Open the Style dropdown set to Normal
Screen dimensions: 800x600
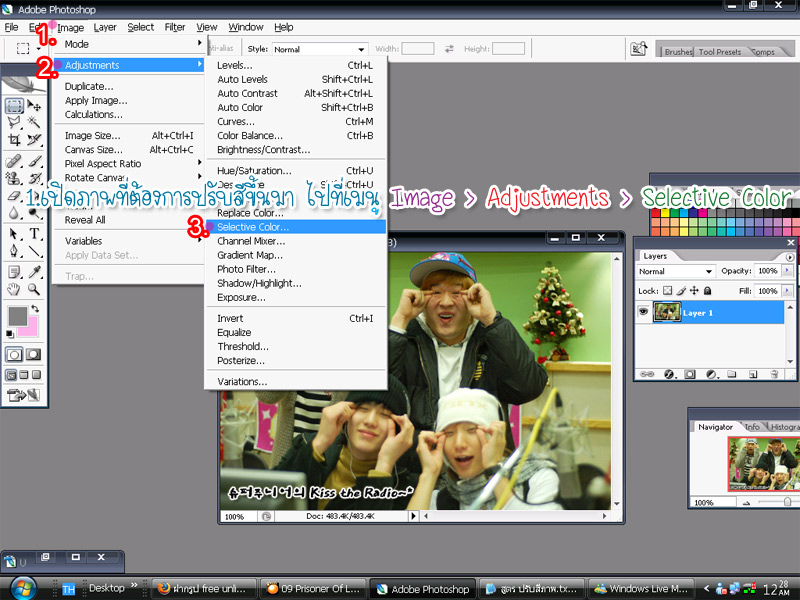click(320, 49)
